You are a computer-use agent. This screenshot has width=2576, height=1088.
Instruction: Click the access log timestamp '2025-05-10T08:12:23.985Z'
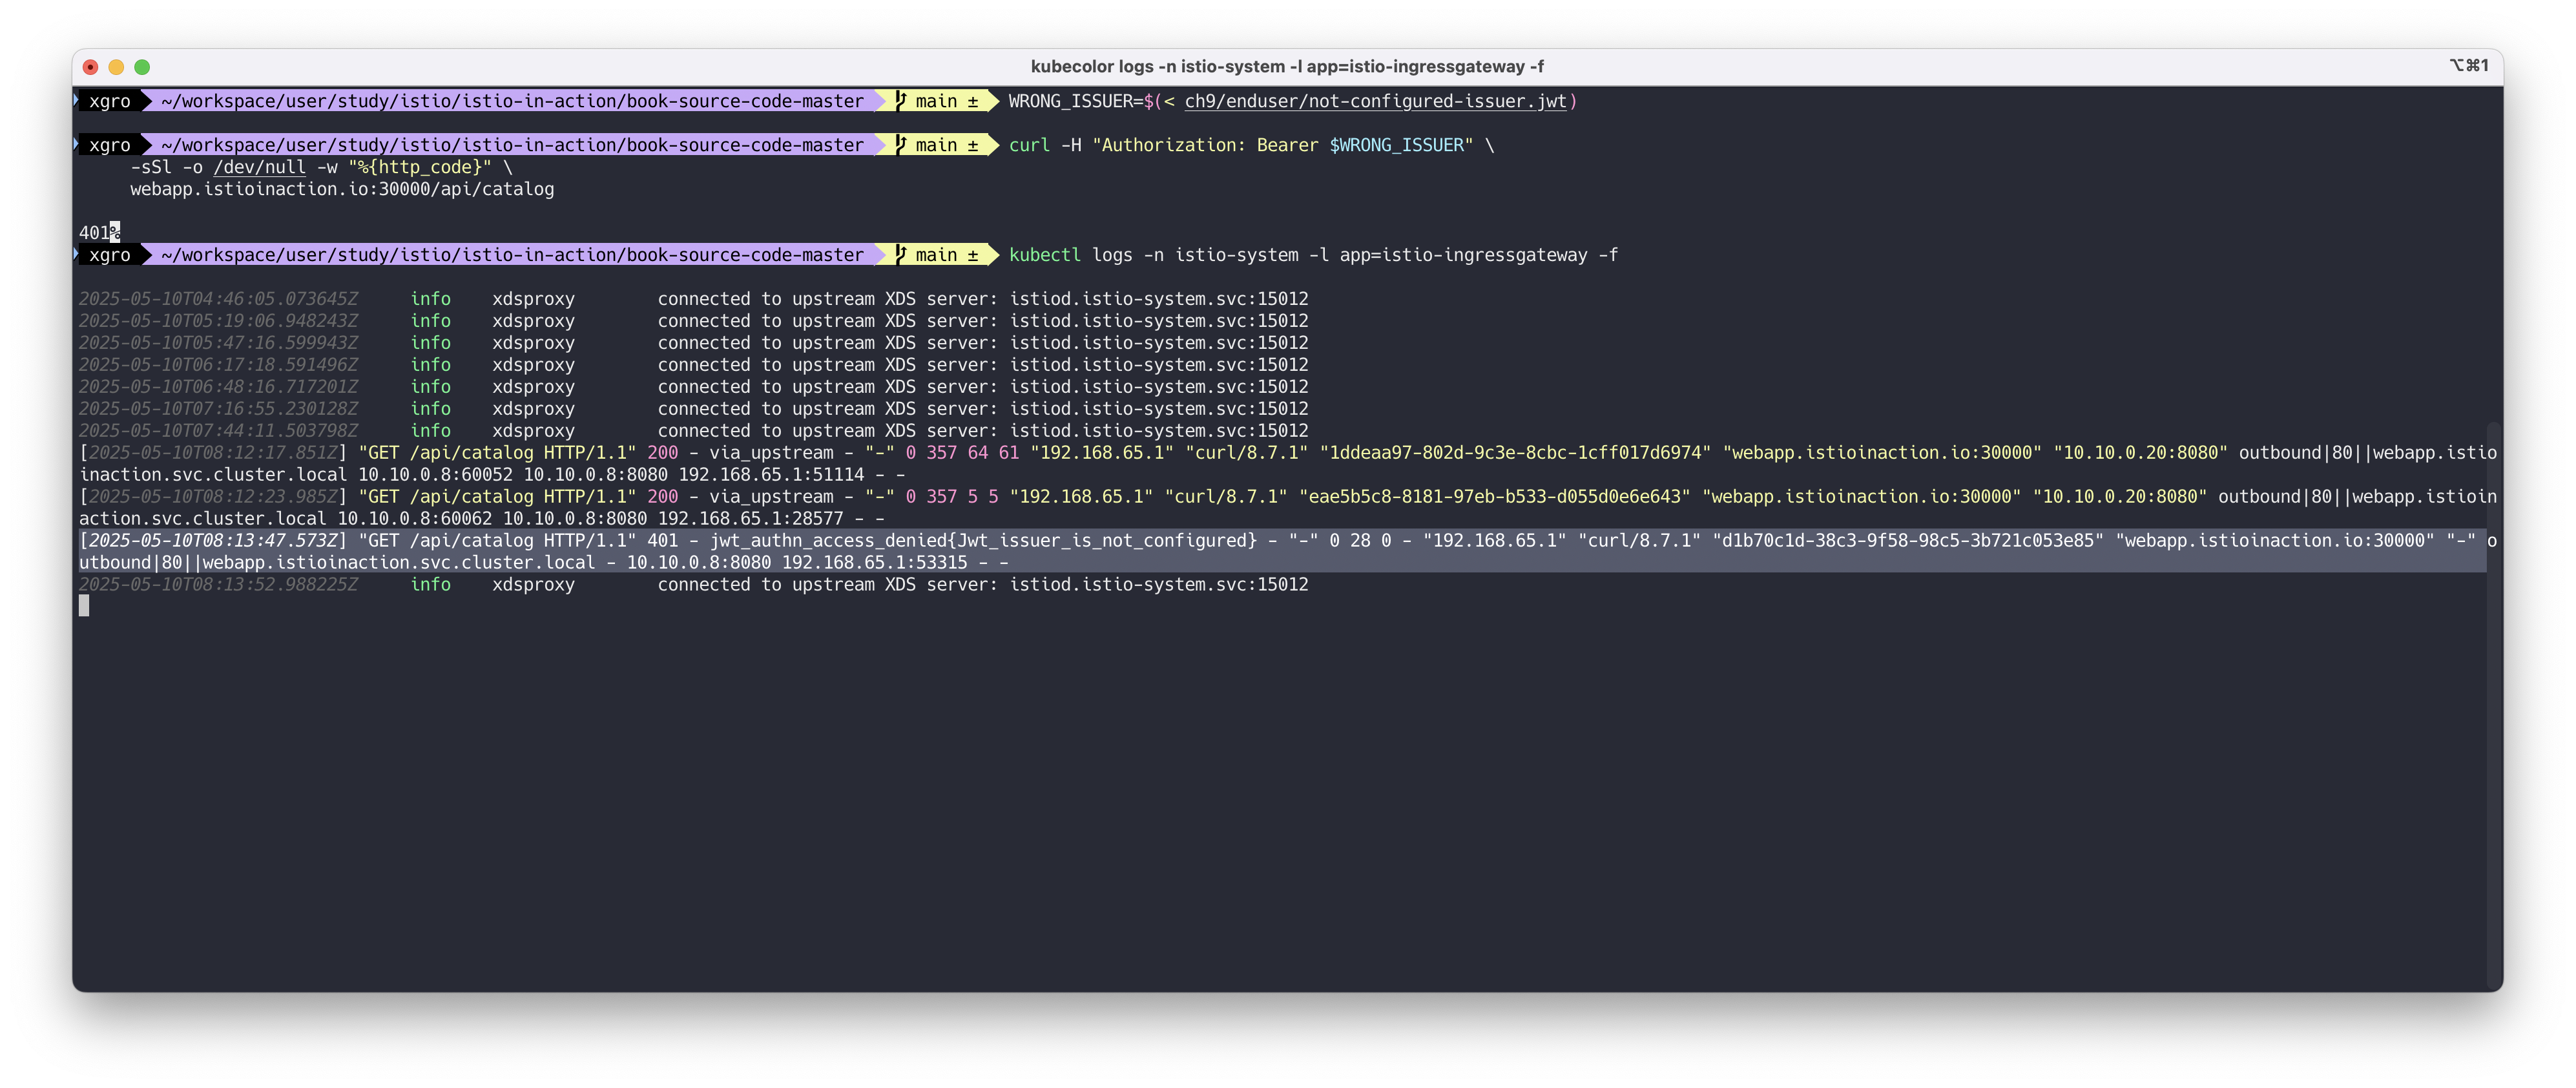click(x=213, y=497)
